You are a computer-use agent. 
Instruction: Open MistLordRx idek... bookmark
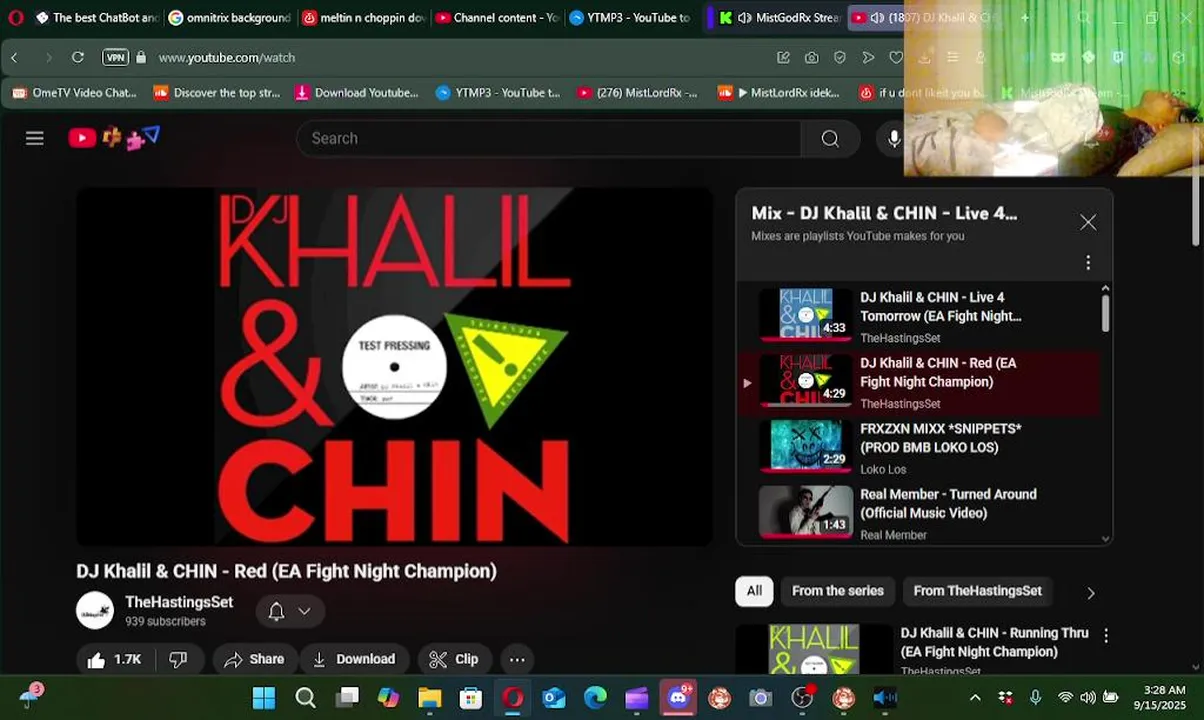pyautogui.click(x=779, y=93)
